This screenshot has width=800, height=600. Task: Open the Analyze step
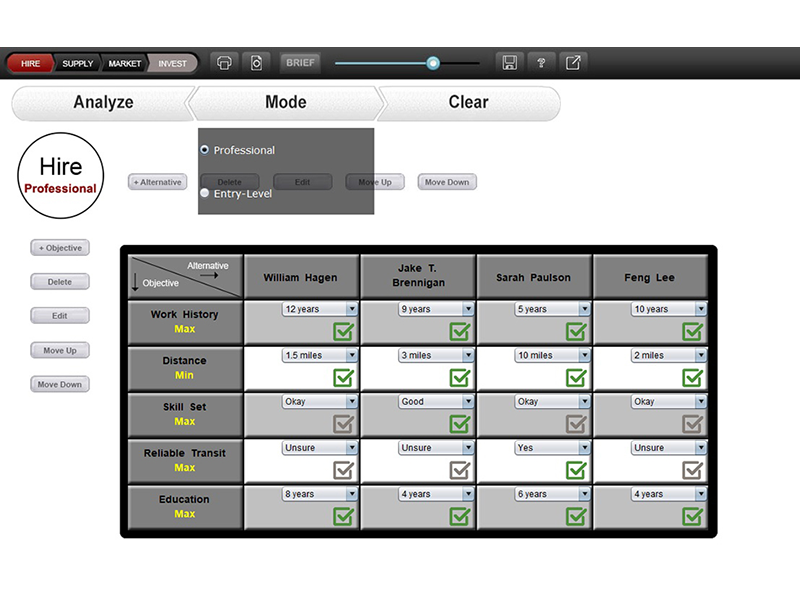pos(103,103)
